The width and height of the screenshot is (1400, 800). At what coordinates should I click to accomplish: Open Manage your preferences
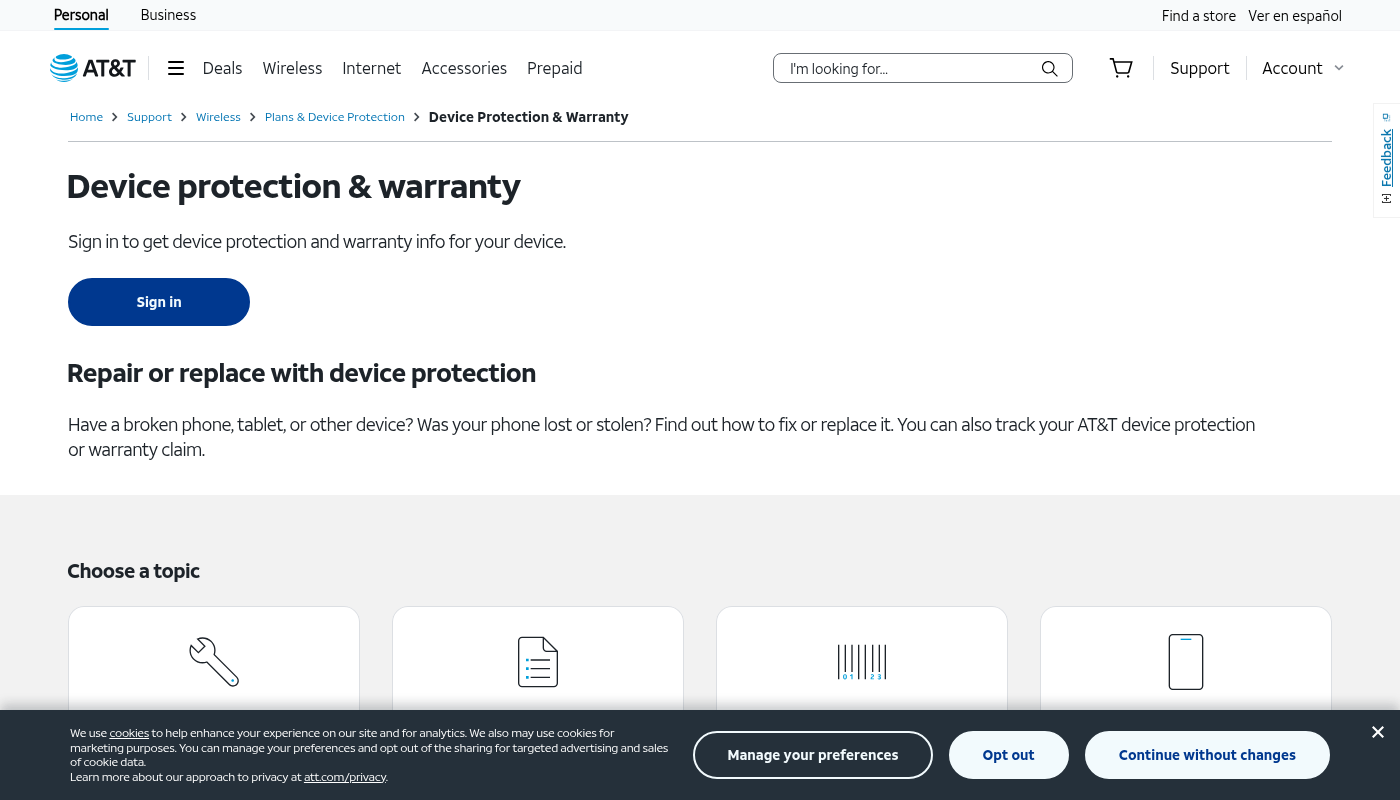(x=813, y=755)
